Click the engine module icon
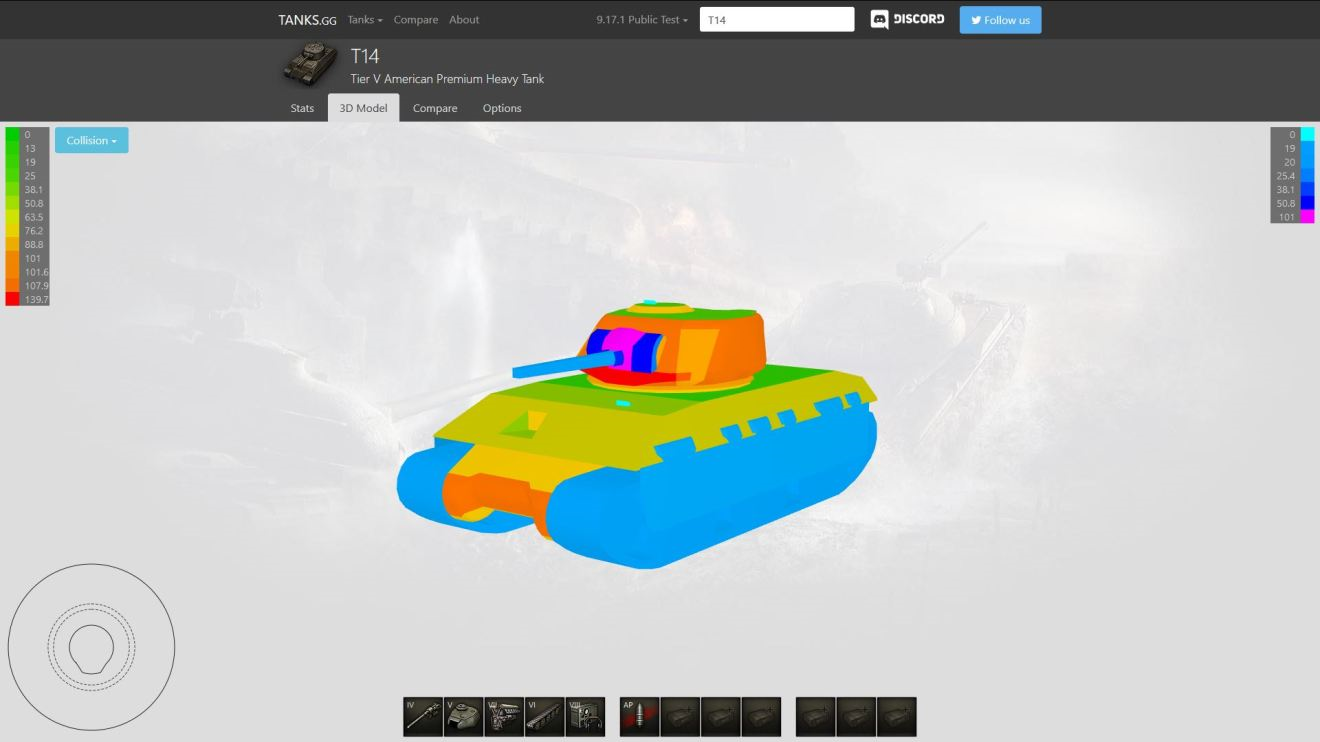This screenshot has width=1320, height=742. click(504, 717)
